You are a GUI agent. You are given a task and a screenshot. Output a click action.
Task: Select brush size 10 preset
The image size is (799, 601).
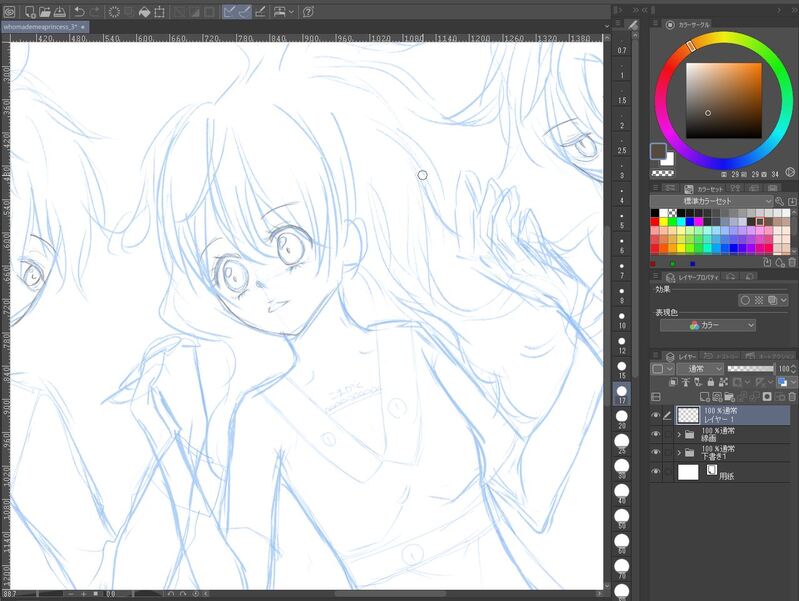(622, 321)
